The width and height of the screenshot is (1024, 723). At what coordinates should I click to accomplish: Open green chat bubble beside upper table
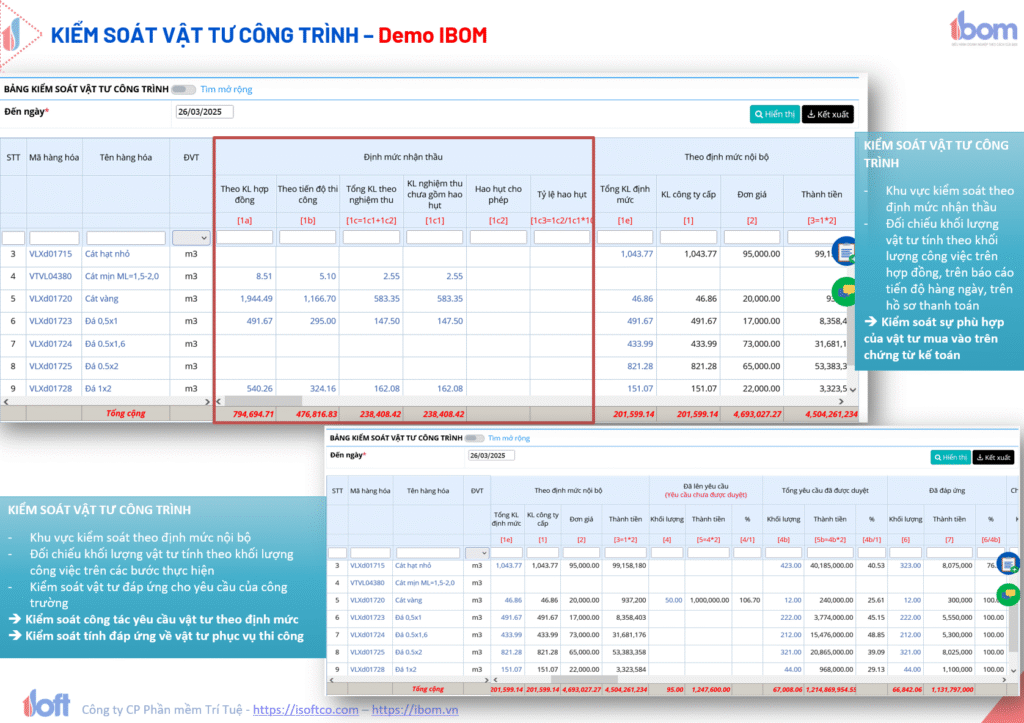847,290
